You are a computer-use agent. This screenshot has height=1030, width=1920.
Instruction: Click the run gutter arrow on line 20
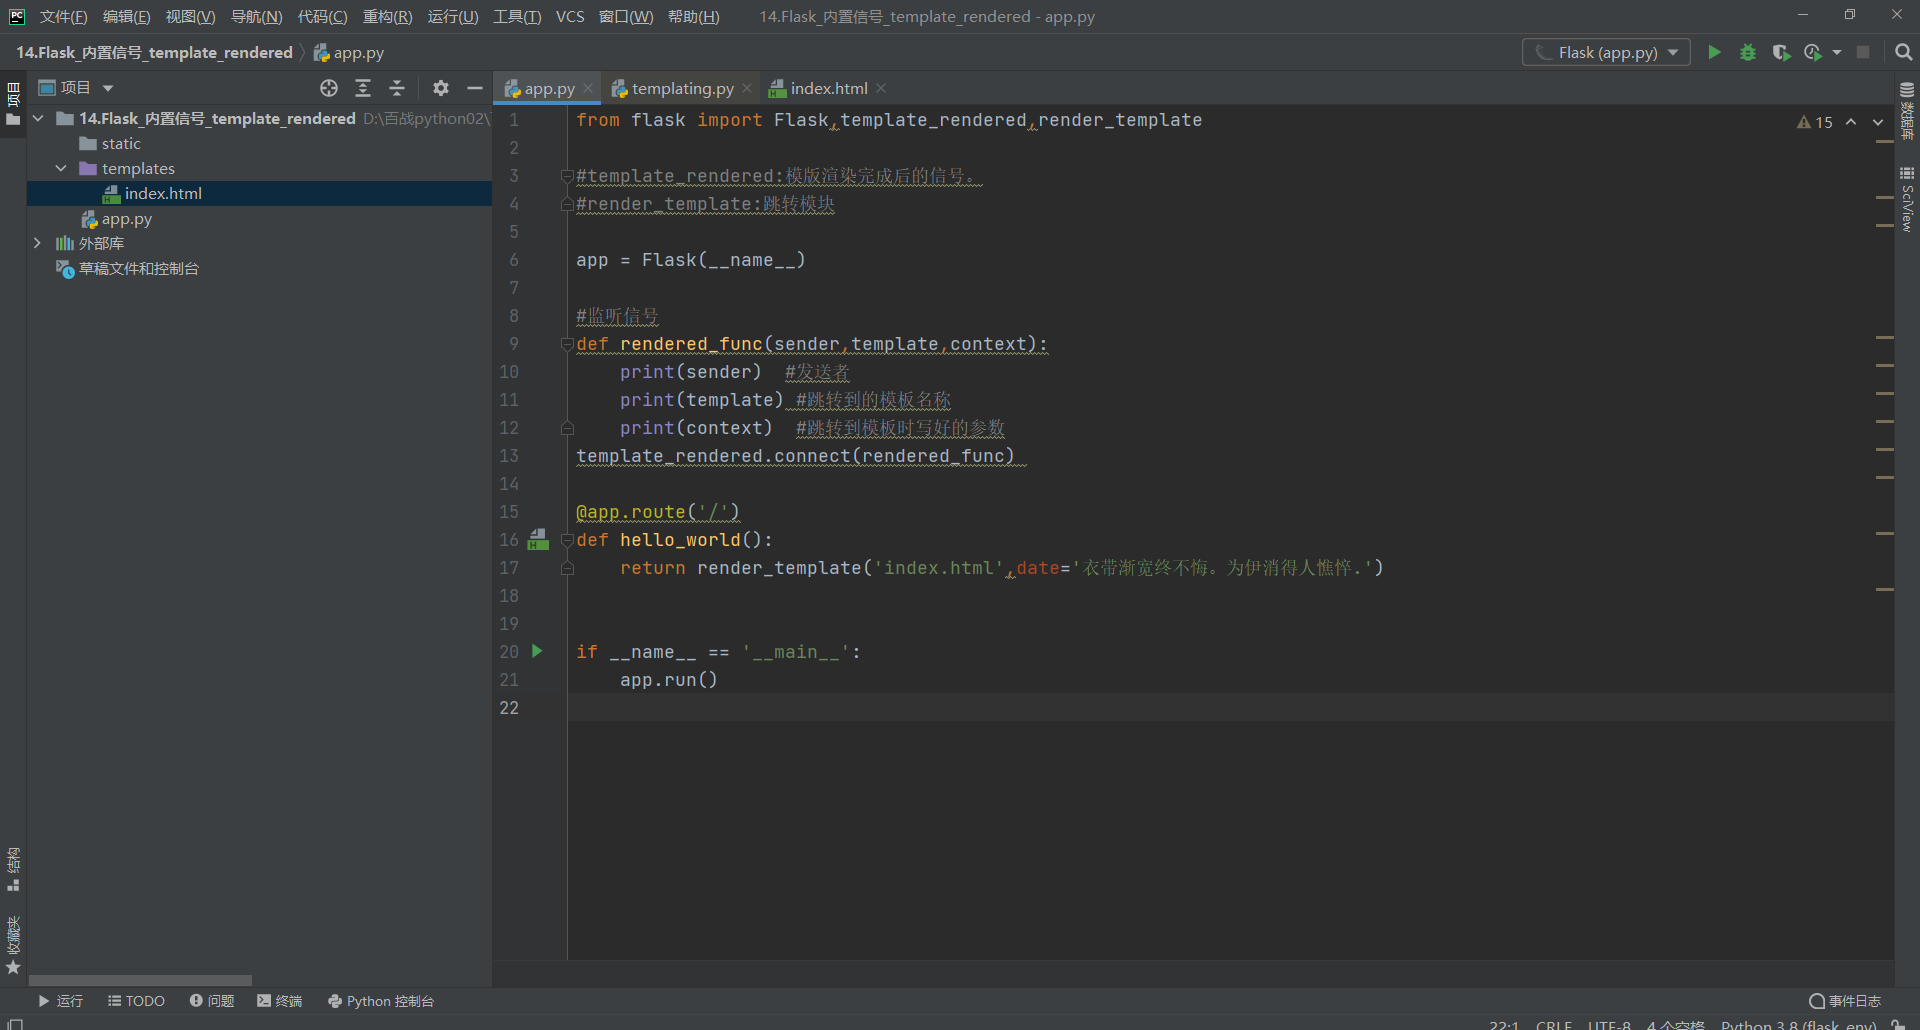pyautogui.click(x=537, y=651)
